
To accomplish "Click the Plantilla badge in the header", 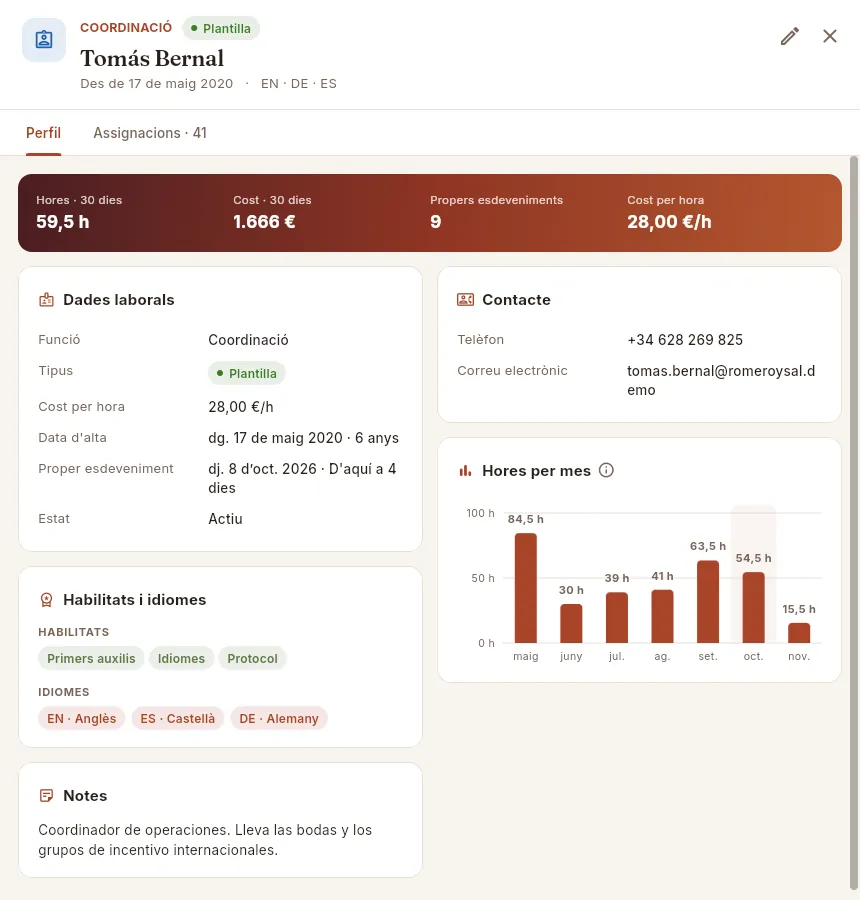I will (221, 29).
